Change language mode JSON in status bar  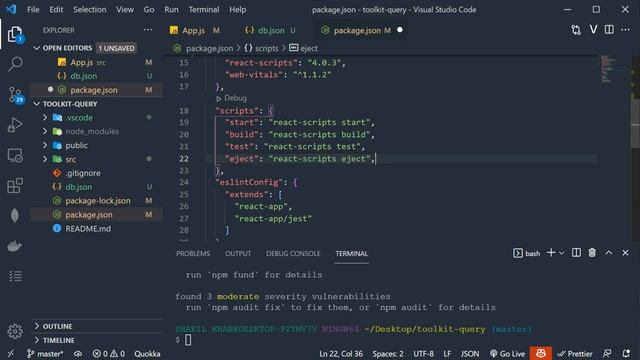pos(470,354)
